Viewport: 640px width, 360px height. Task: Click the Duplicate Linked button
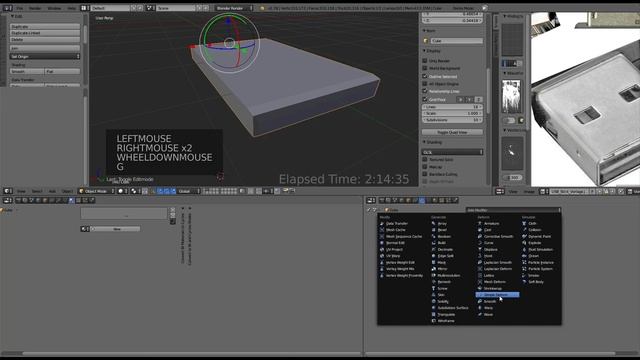pos(45,33)
